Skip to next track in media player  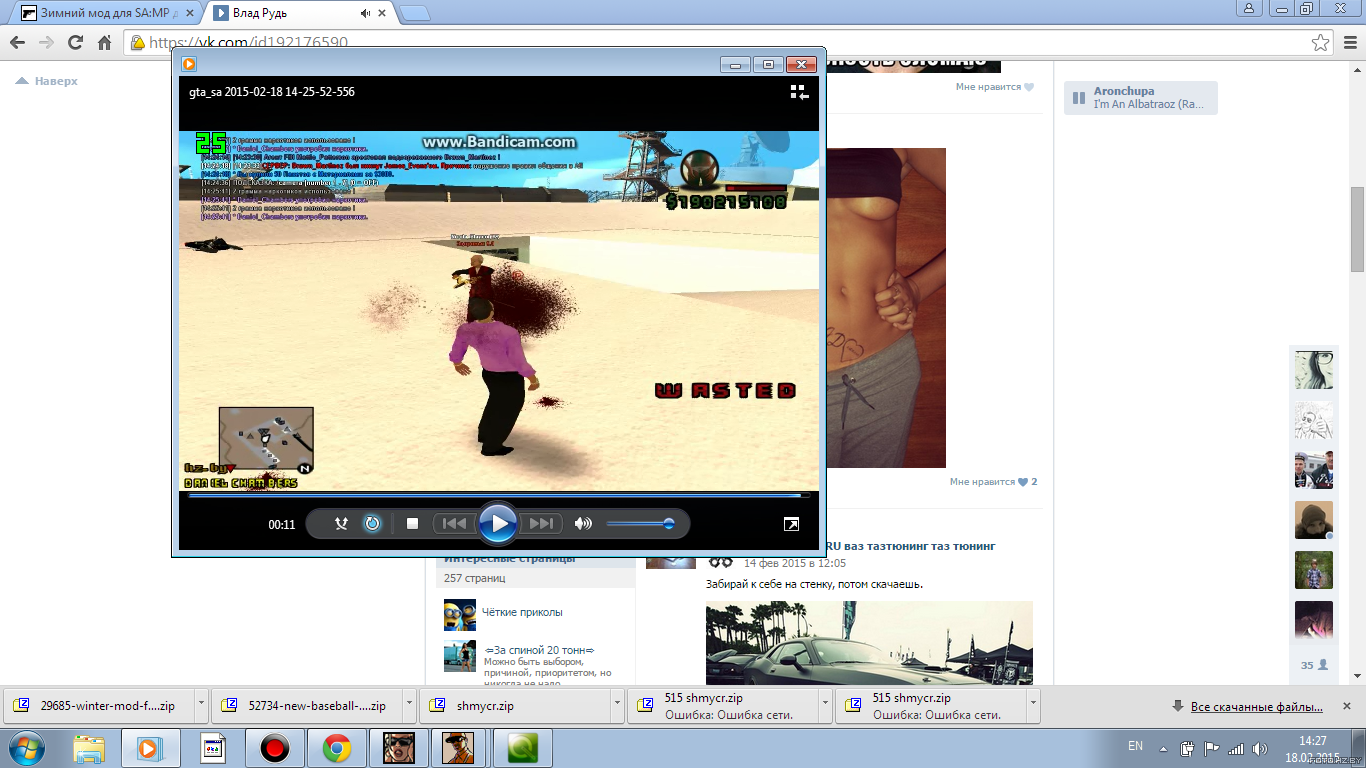click(541, 524)
